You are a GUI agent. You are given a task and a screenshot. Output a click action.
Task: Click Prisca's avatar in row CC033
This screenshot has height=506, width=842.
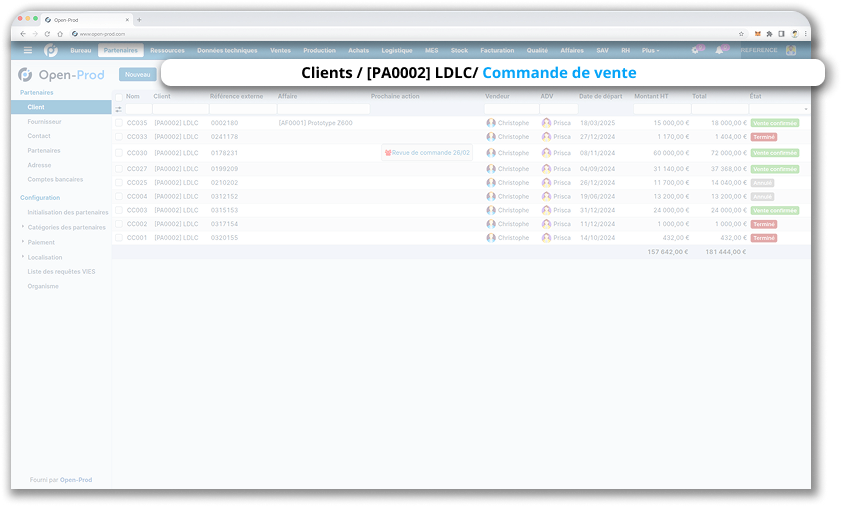[546, 137]
